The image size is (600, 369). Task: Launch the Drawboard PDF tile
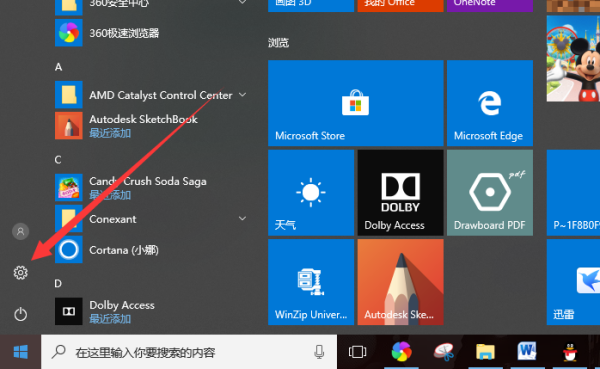[490, 193]
